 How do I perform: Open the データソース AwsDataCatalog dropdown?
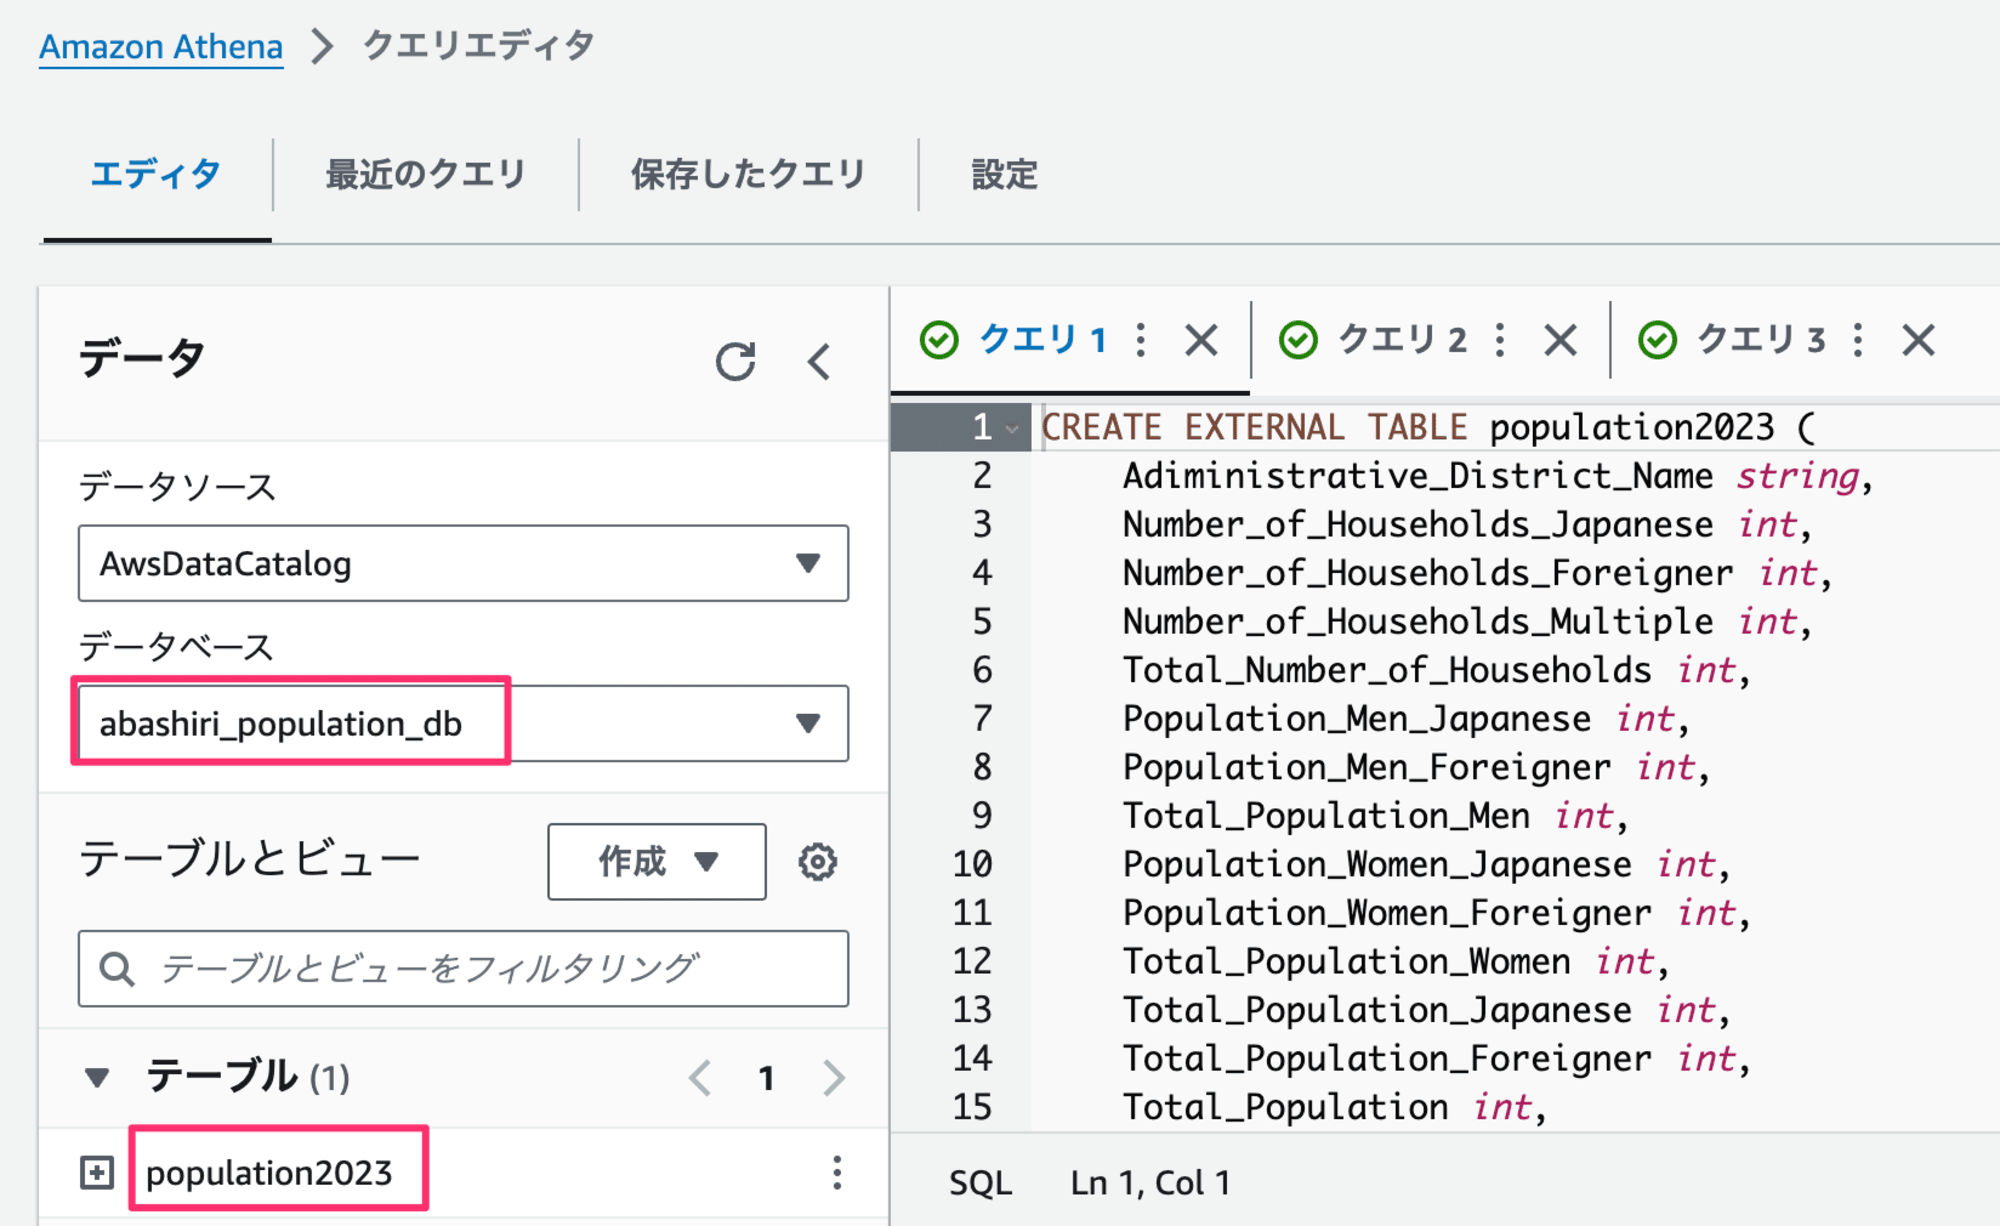463,563
